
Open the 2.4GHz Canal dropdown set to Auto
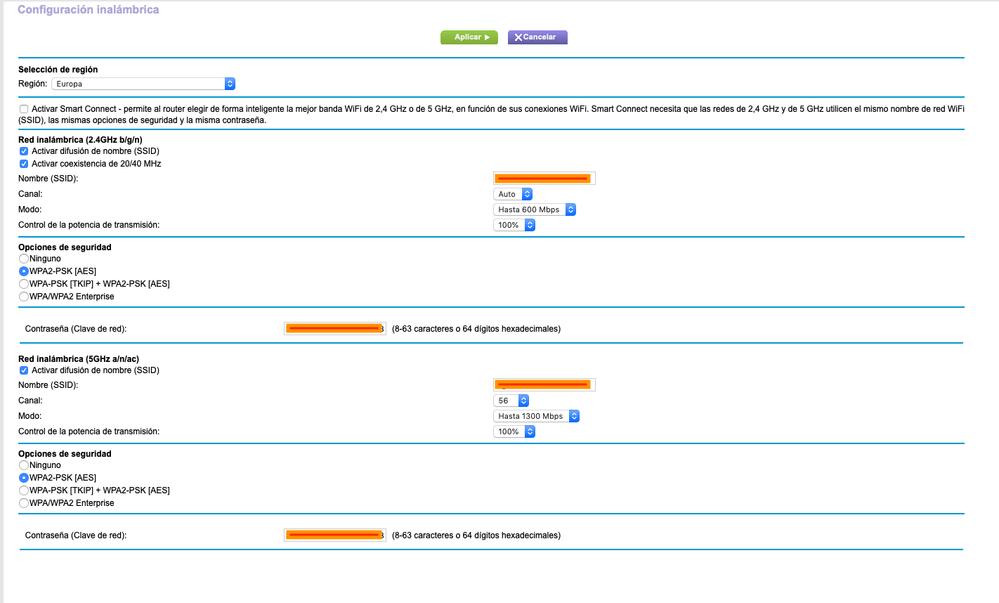(513, 194)
